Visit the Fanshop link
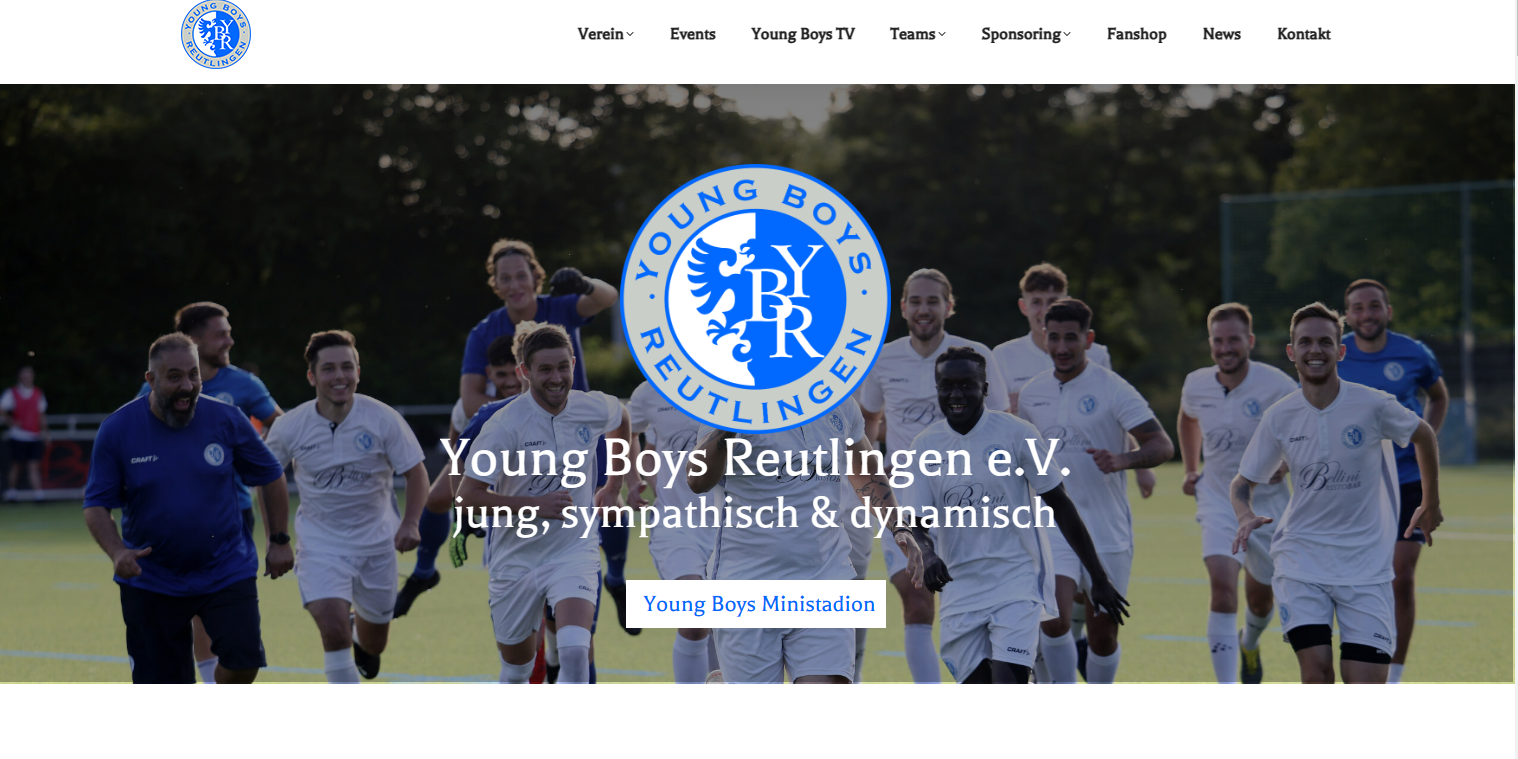The width and height of the screenshot is (1518, 759). coord(1137,34)
